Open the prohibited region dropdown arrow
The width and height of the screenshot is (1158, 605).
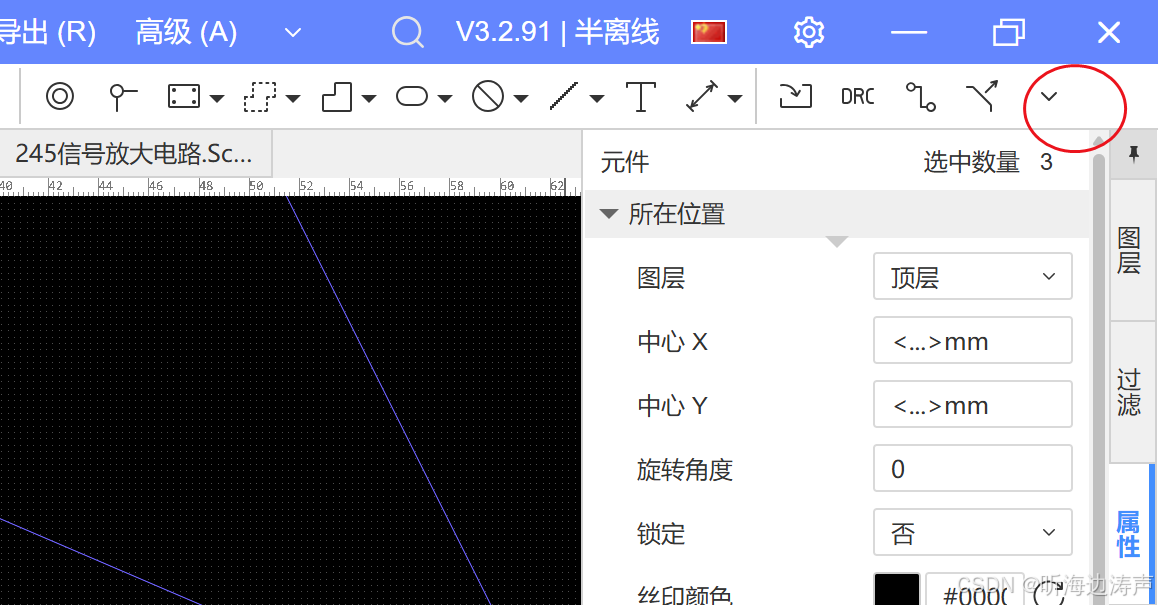tap(521, 98)
